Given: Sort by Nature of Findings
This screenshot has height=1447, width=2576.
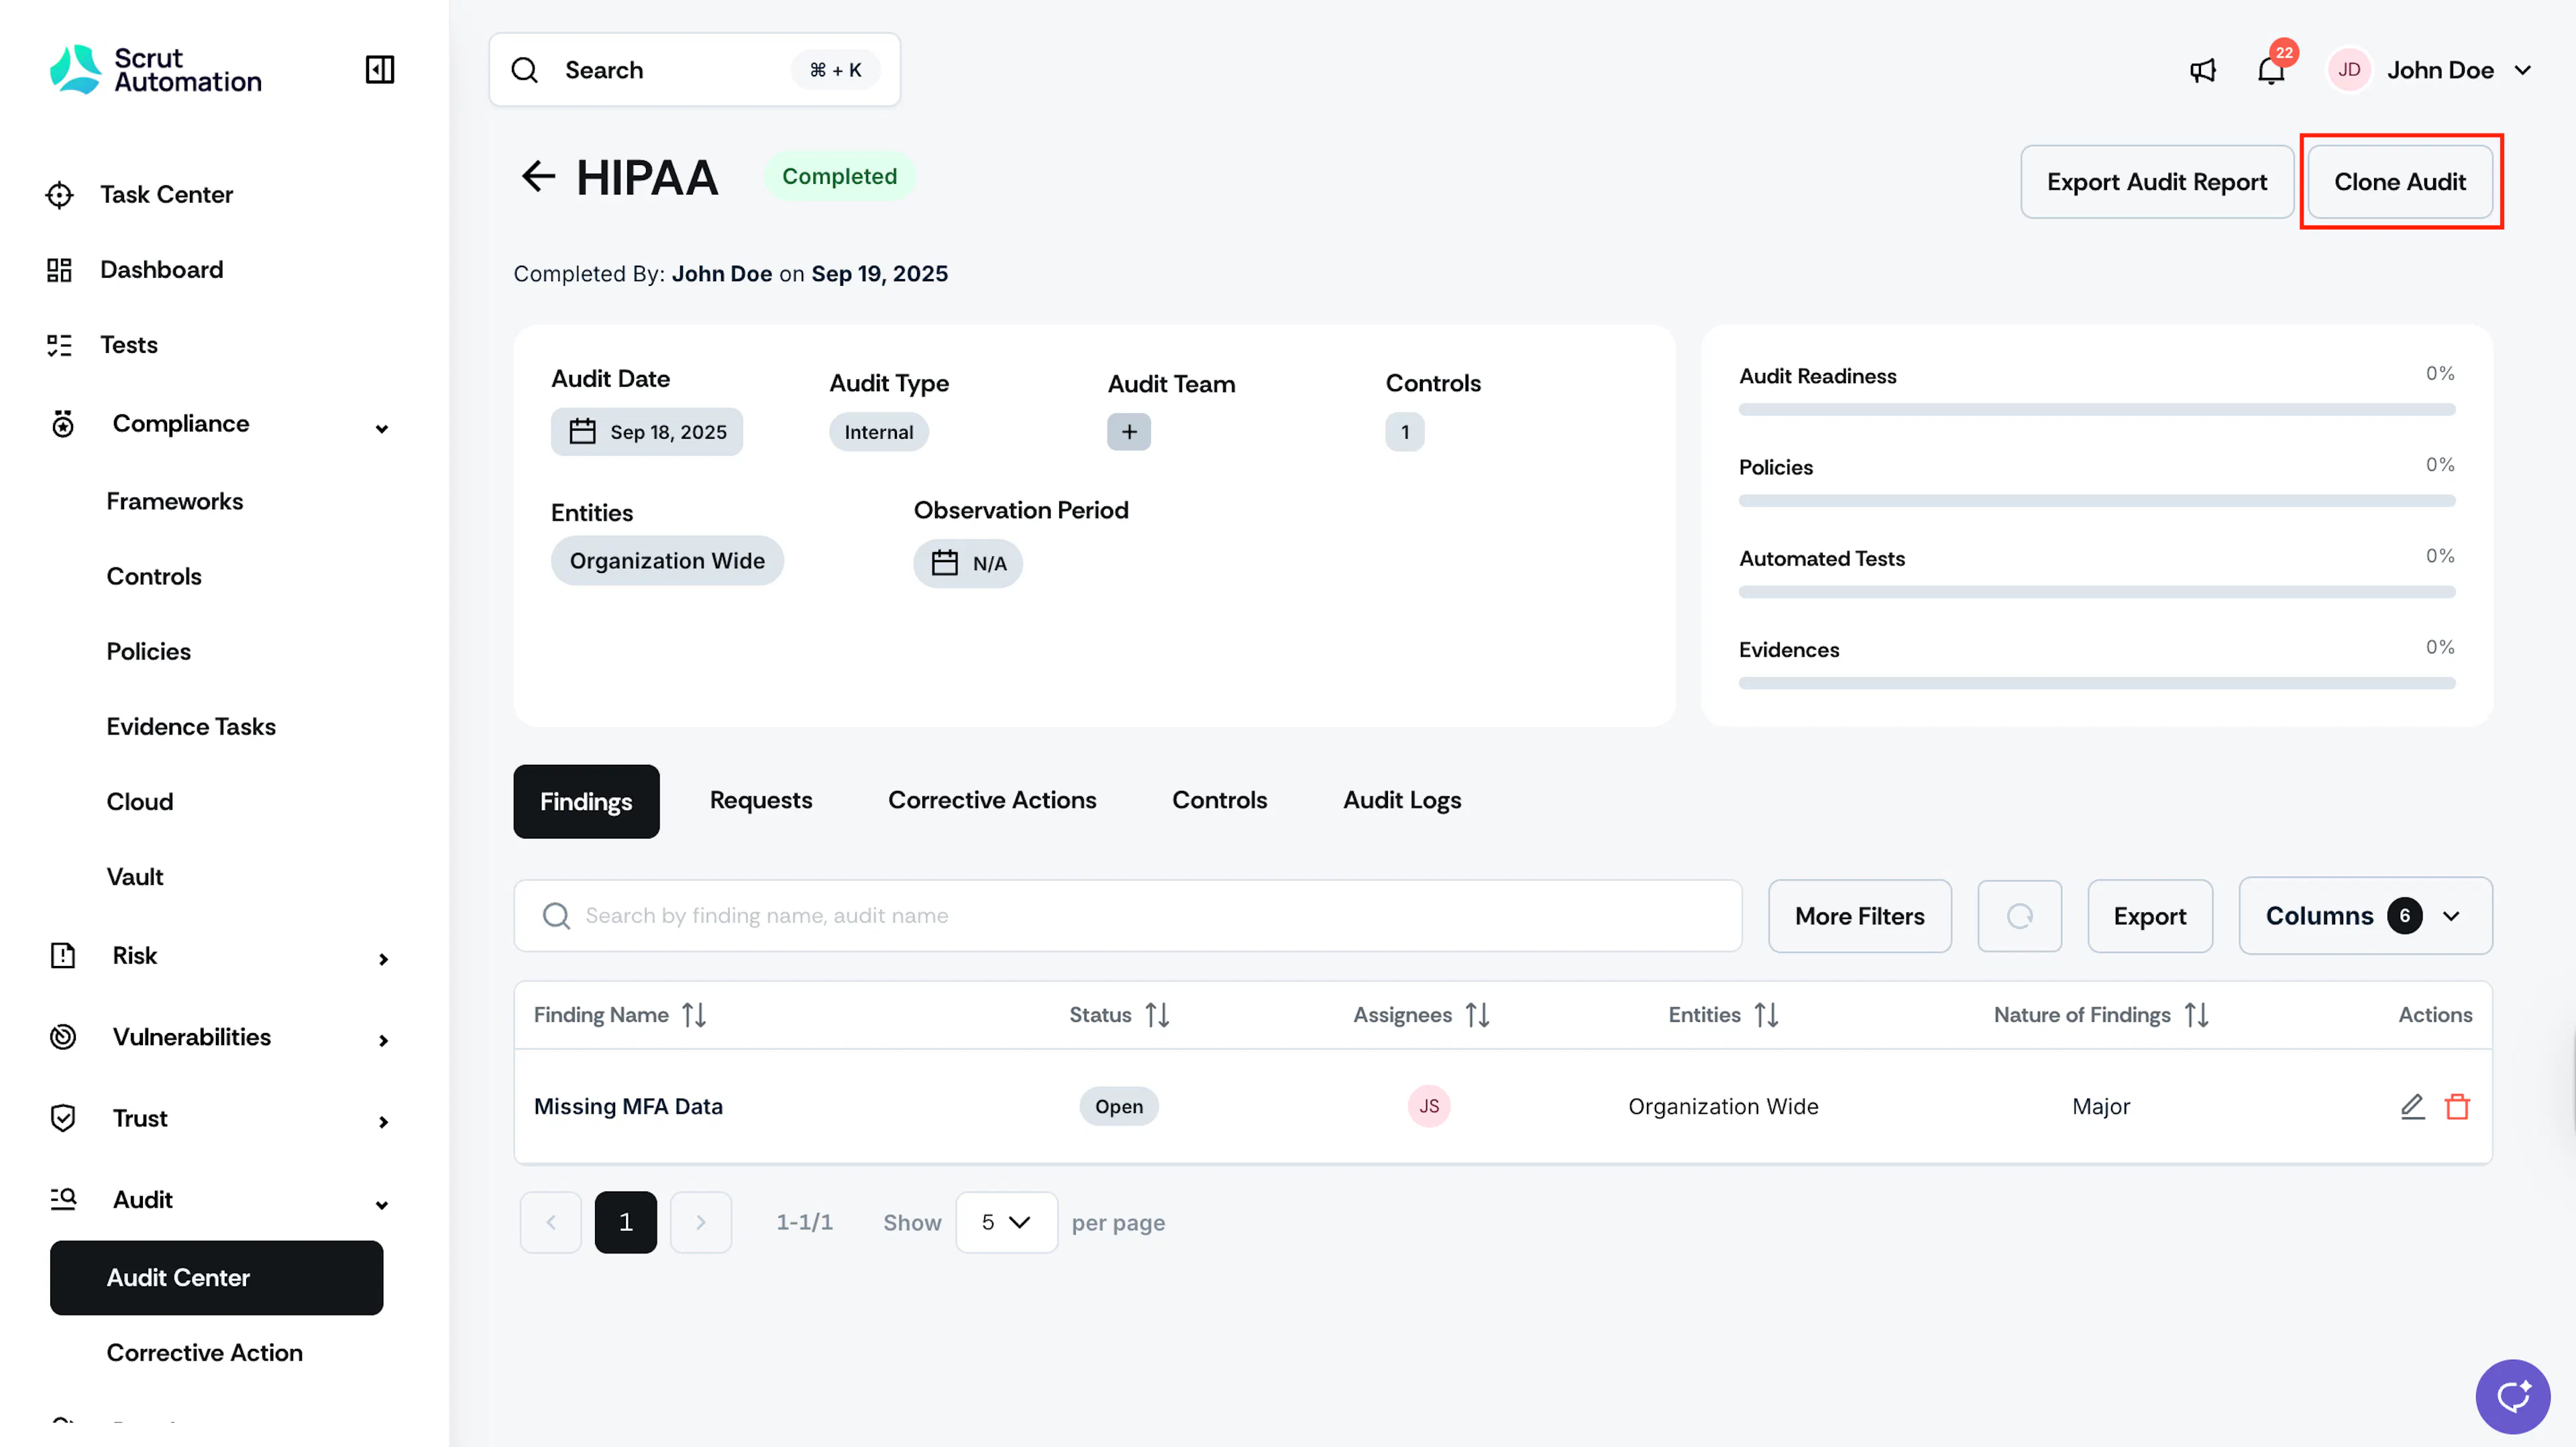Looking at the screenshot, I should pos(2196,1015).
